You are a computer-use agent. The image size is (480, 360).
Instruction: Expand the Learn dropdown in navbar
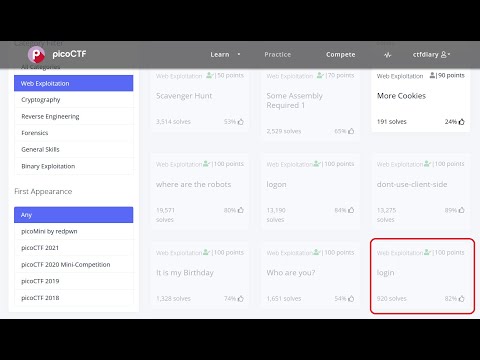point(225,54)
